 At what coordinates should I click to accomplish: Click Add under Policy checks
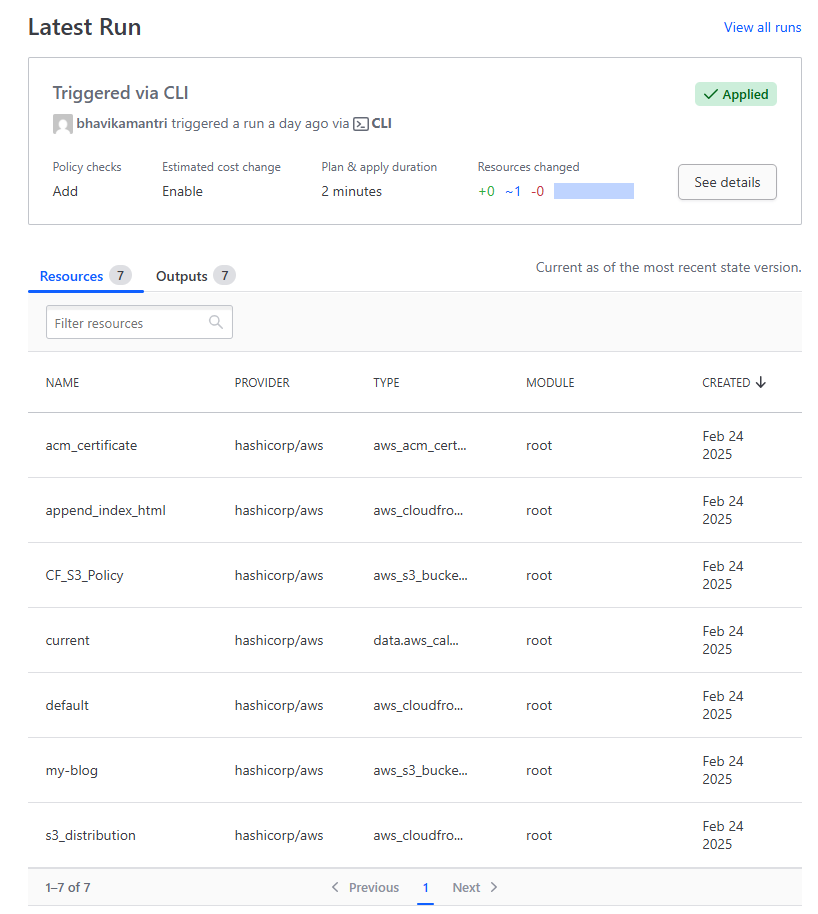65,191
